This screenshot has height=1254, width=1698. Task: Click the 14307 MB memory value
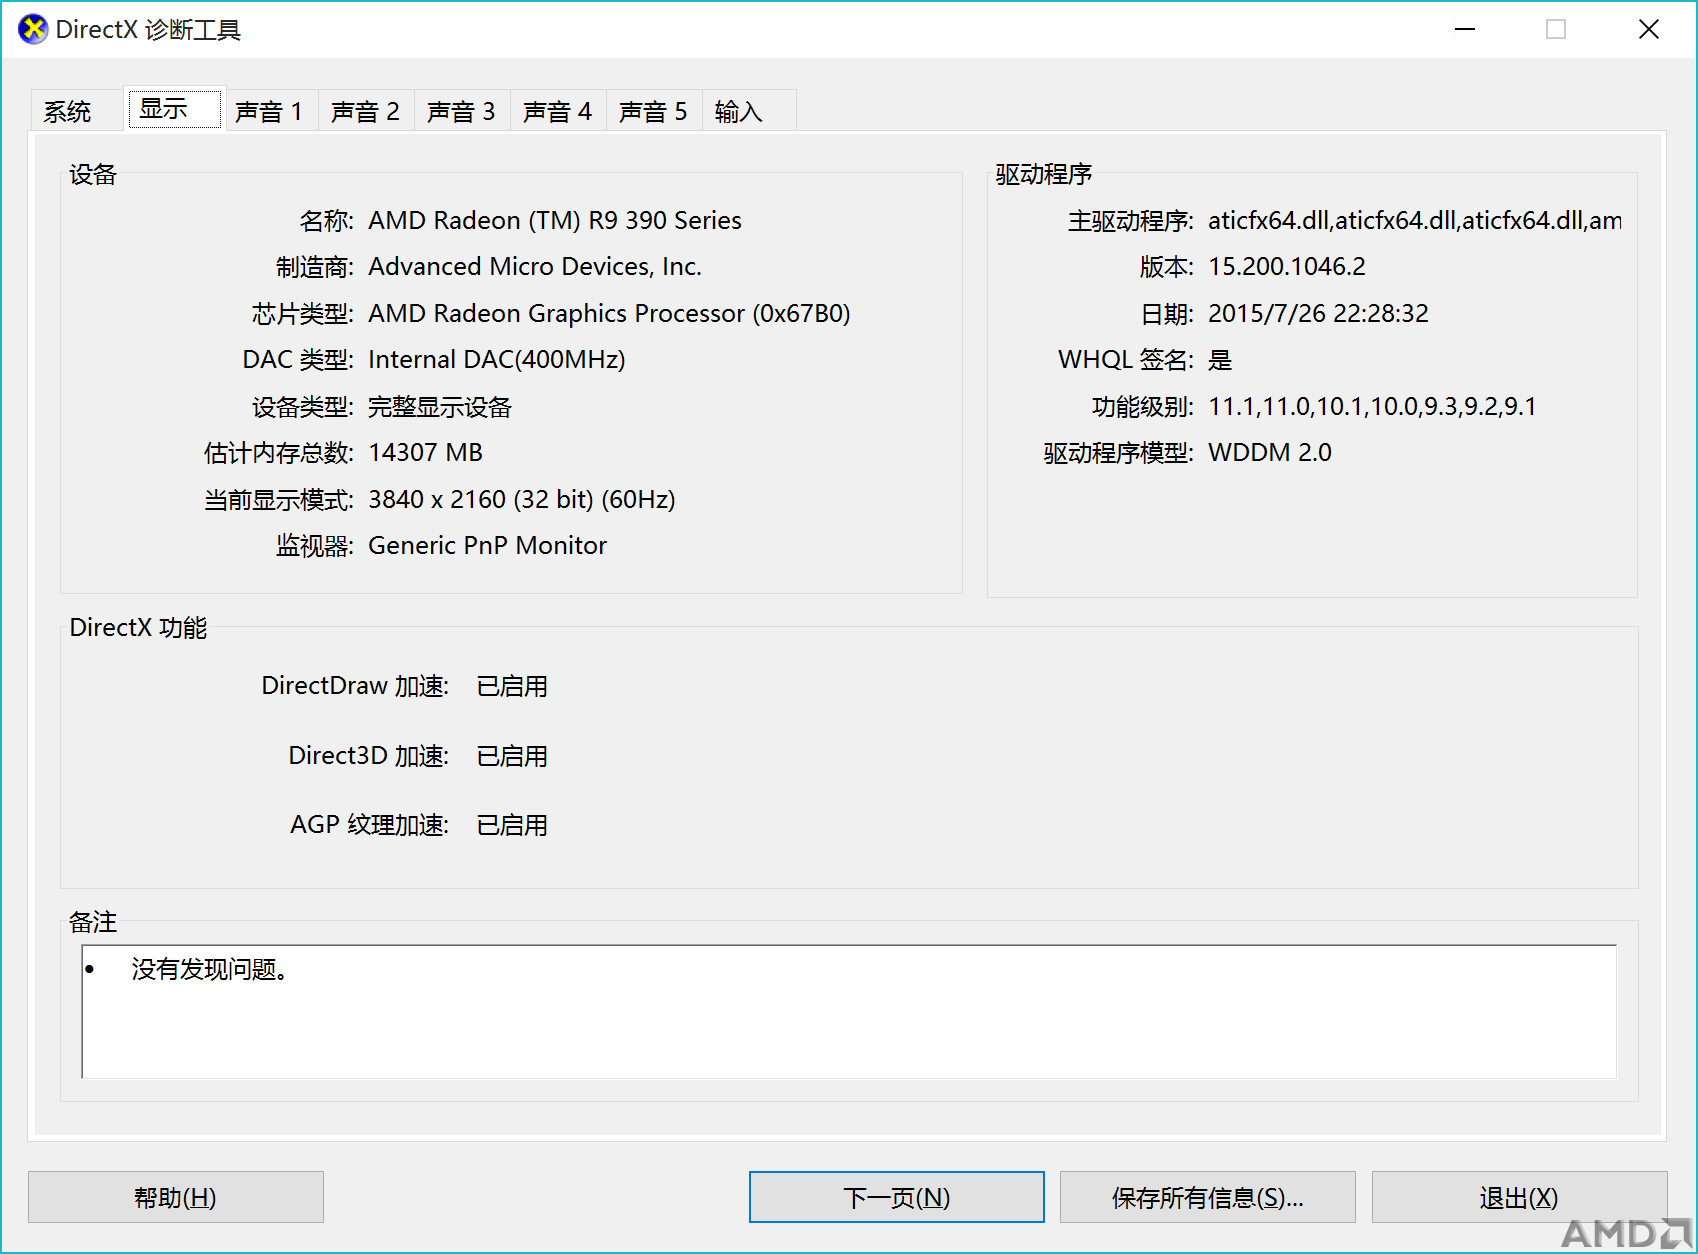426,453
